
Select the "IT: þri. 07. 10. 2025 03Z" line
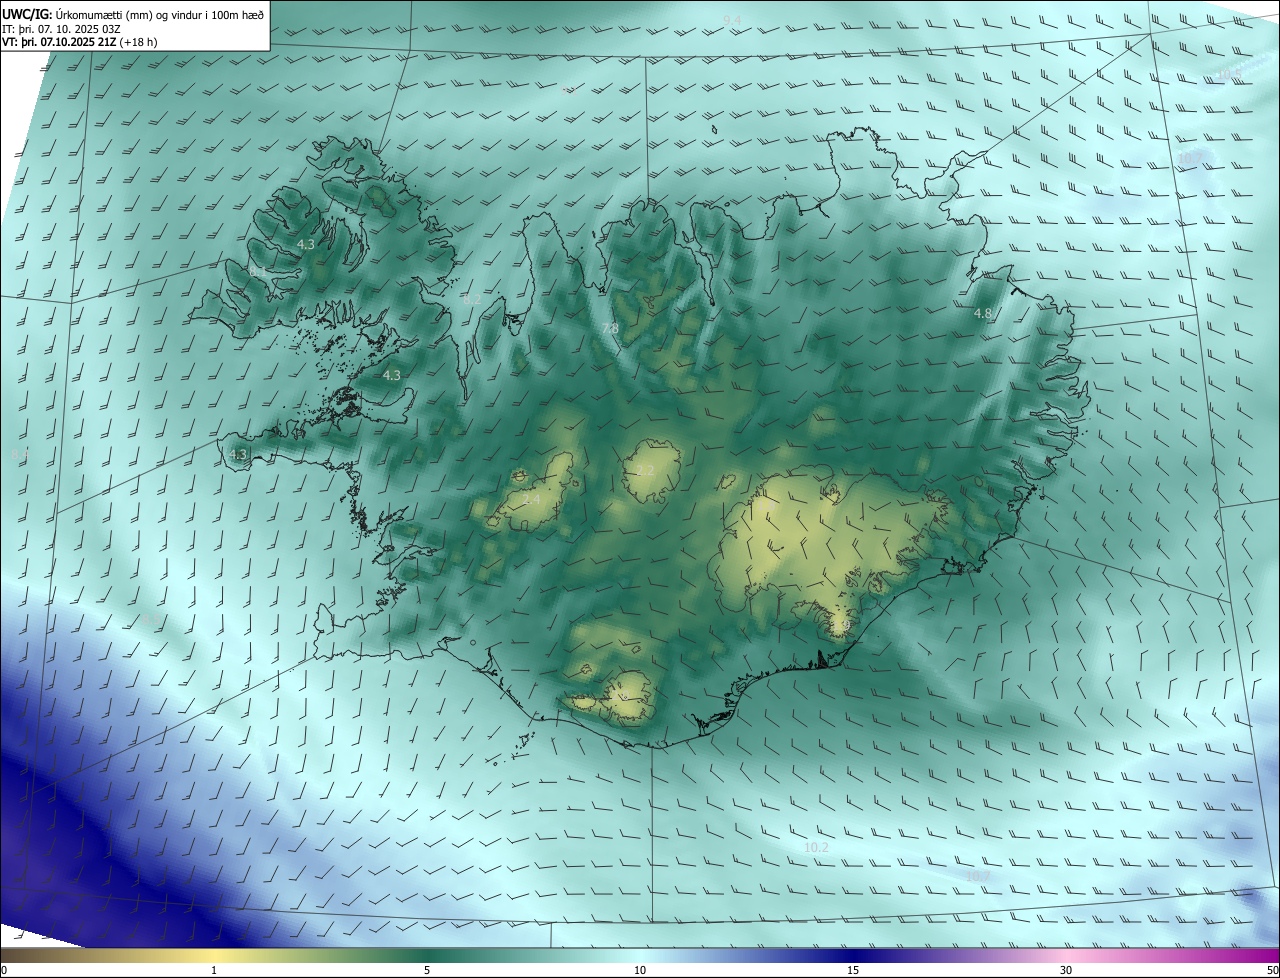pyautogui.click(x=62, y=27)
